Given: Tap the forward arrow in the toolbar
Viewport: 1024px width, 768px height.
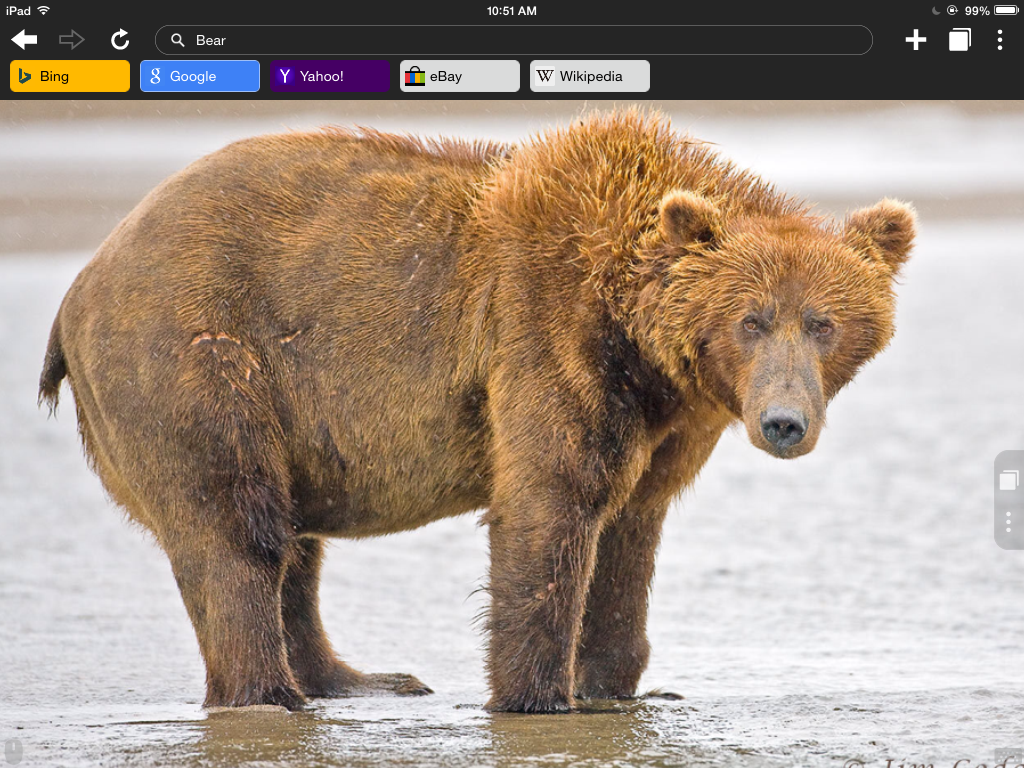Looking at the screenshot, I should [x=72, y=40].
